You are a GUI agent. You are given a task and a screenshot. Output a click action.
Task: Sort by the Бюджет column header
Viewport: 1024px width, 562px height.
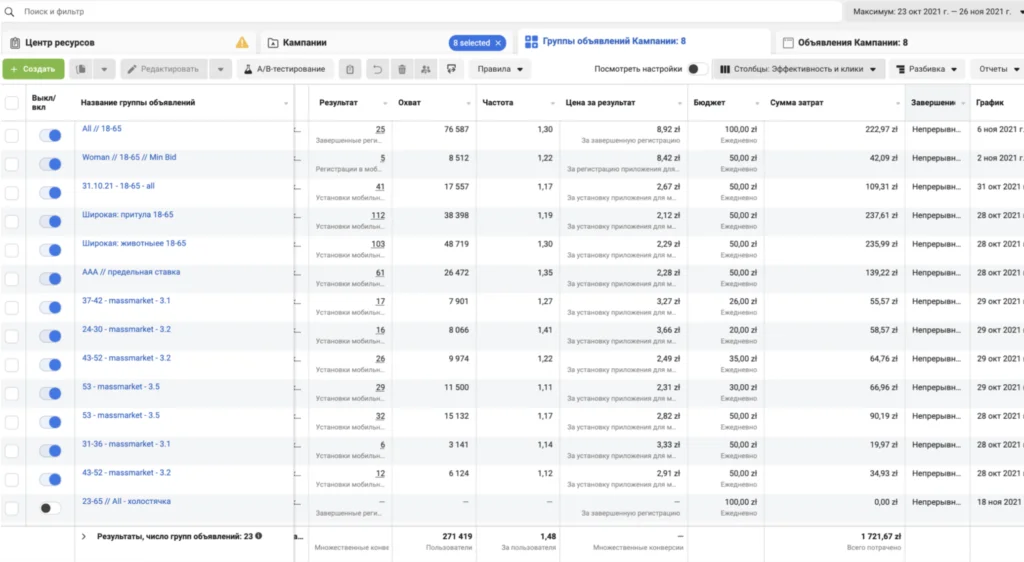[709, 102]
